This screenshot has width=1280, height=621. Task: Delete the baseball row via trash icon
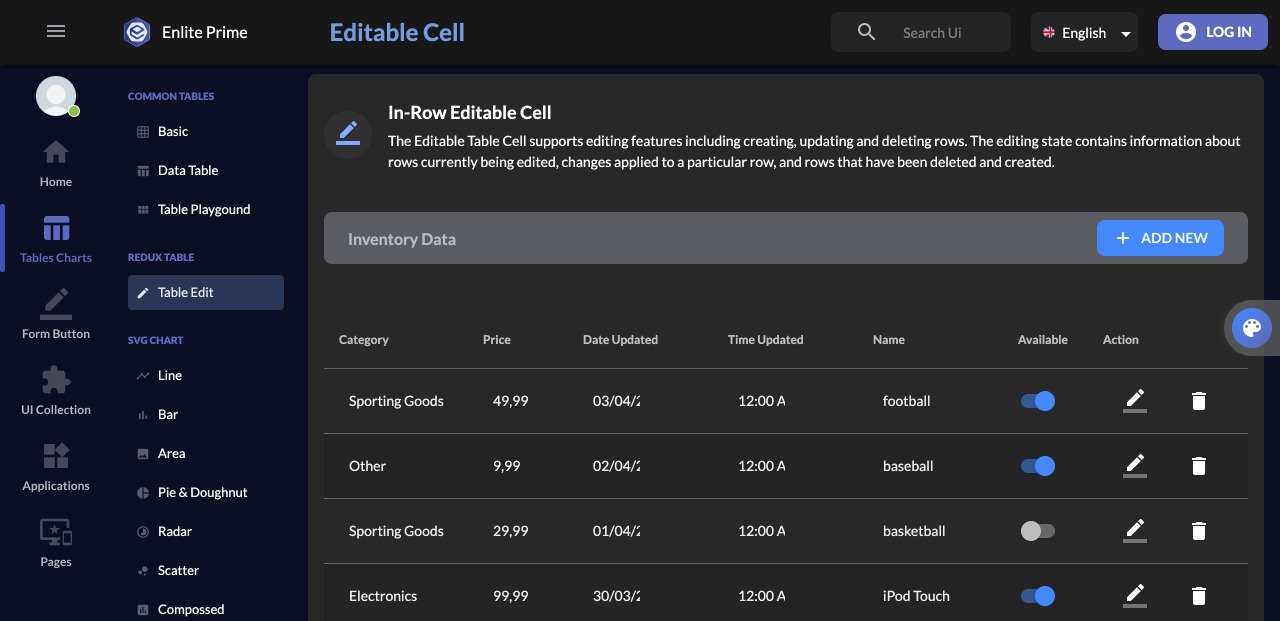pos(1199,466)
